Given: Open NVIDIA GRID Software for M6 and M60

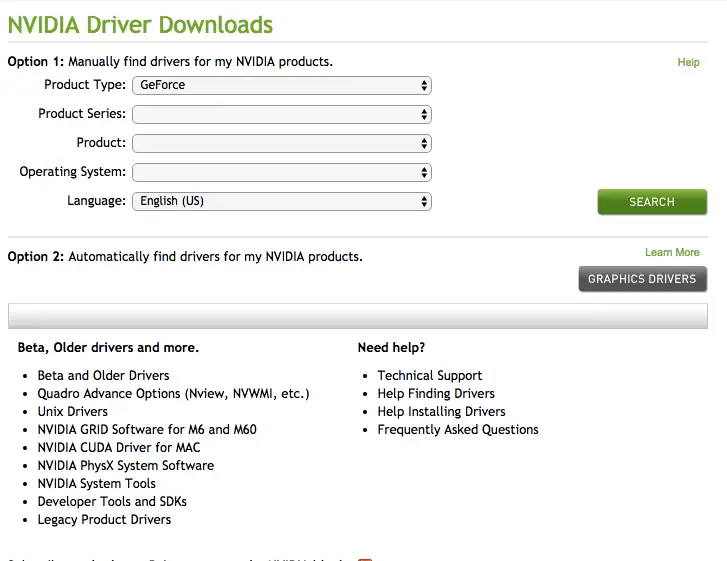Looking at the screenshot, I should click(147, 429).
